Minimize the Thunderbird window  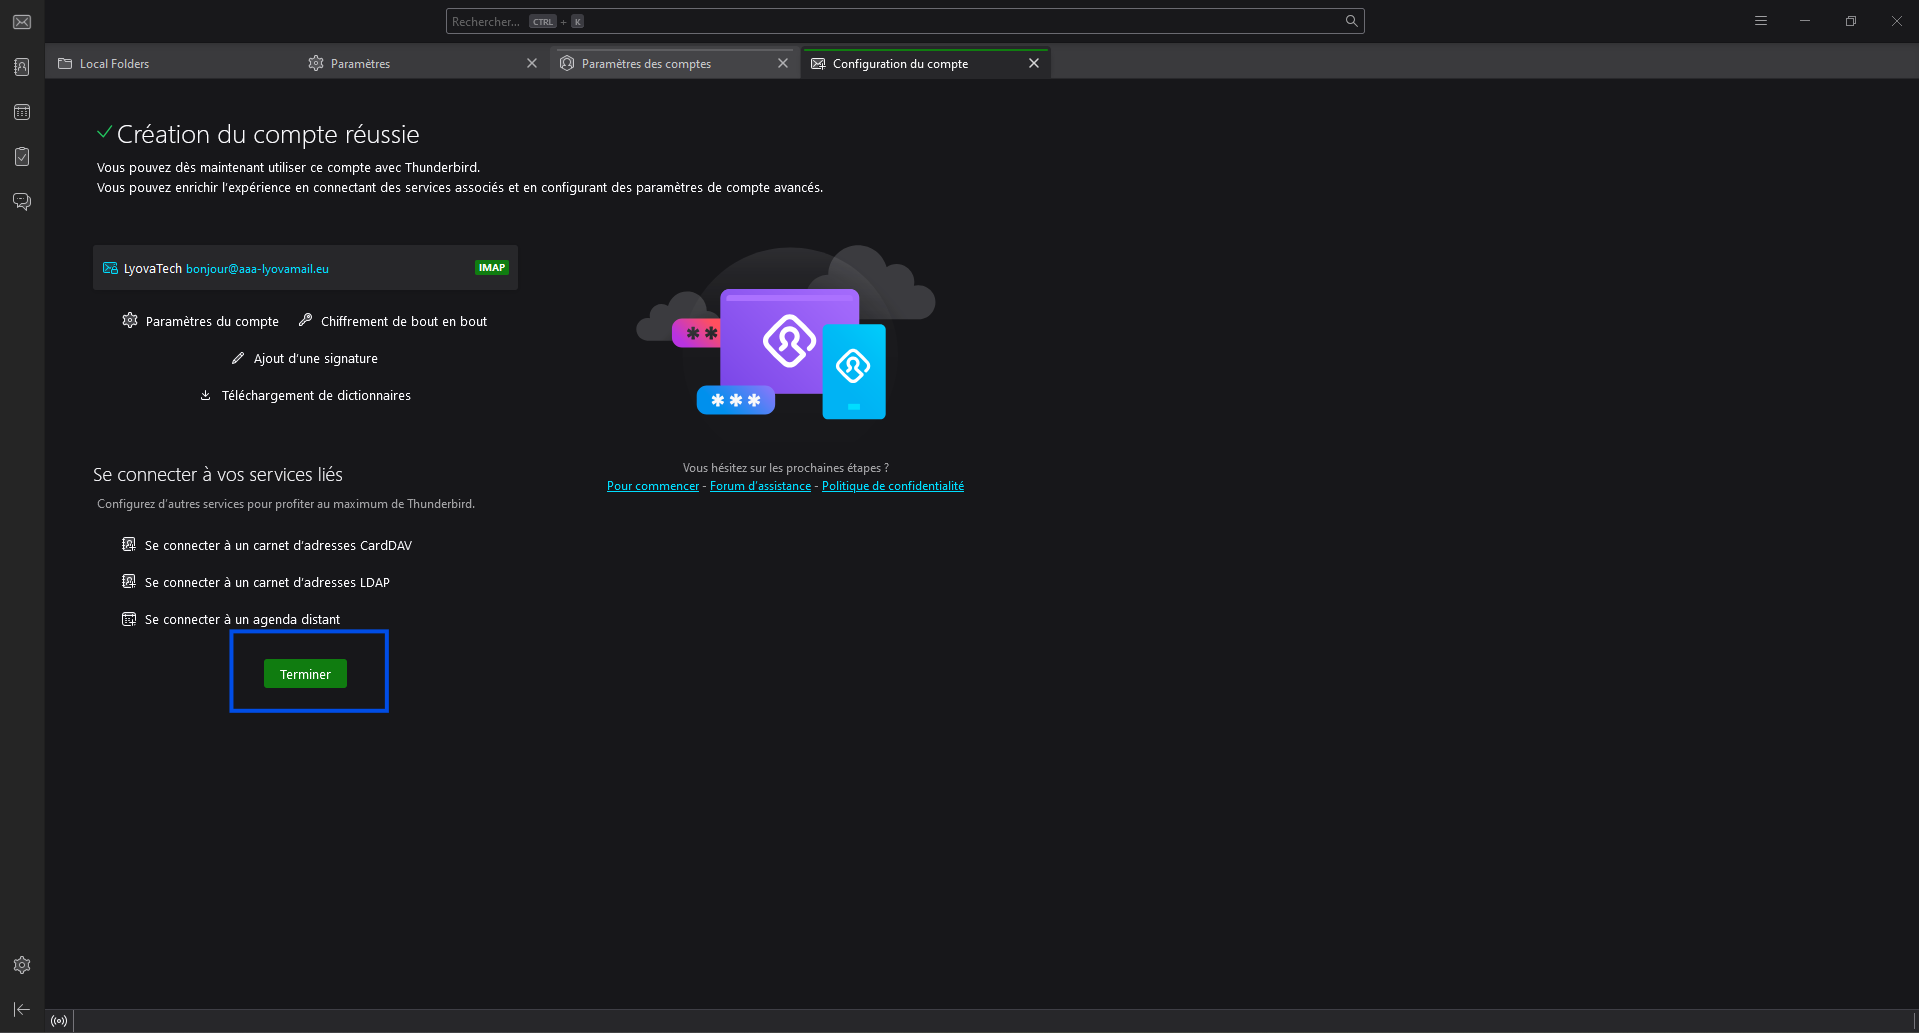tap(1805, 21)
